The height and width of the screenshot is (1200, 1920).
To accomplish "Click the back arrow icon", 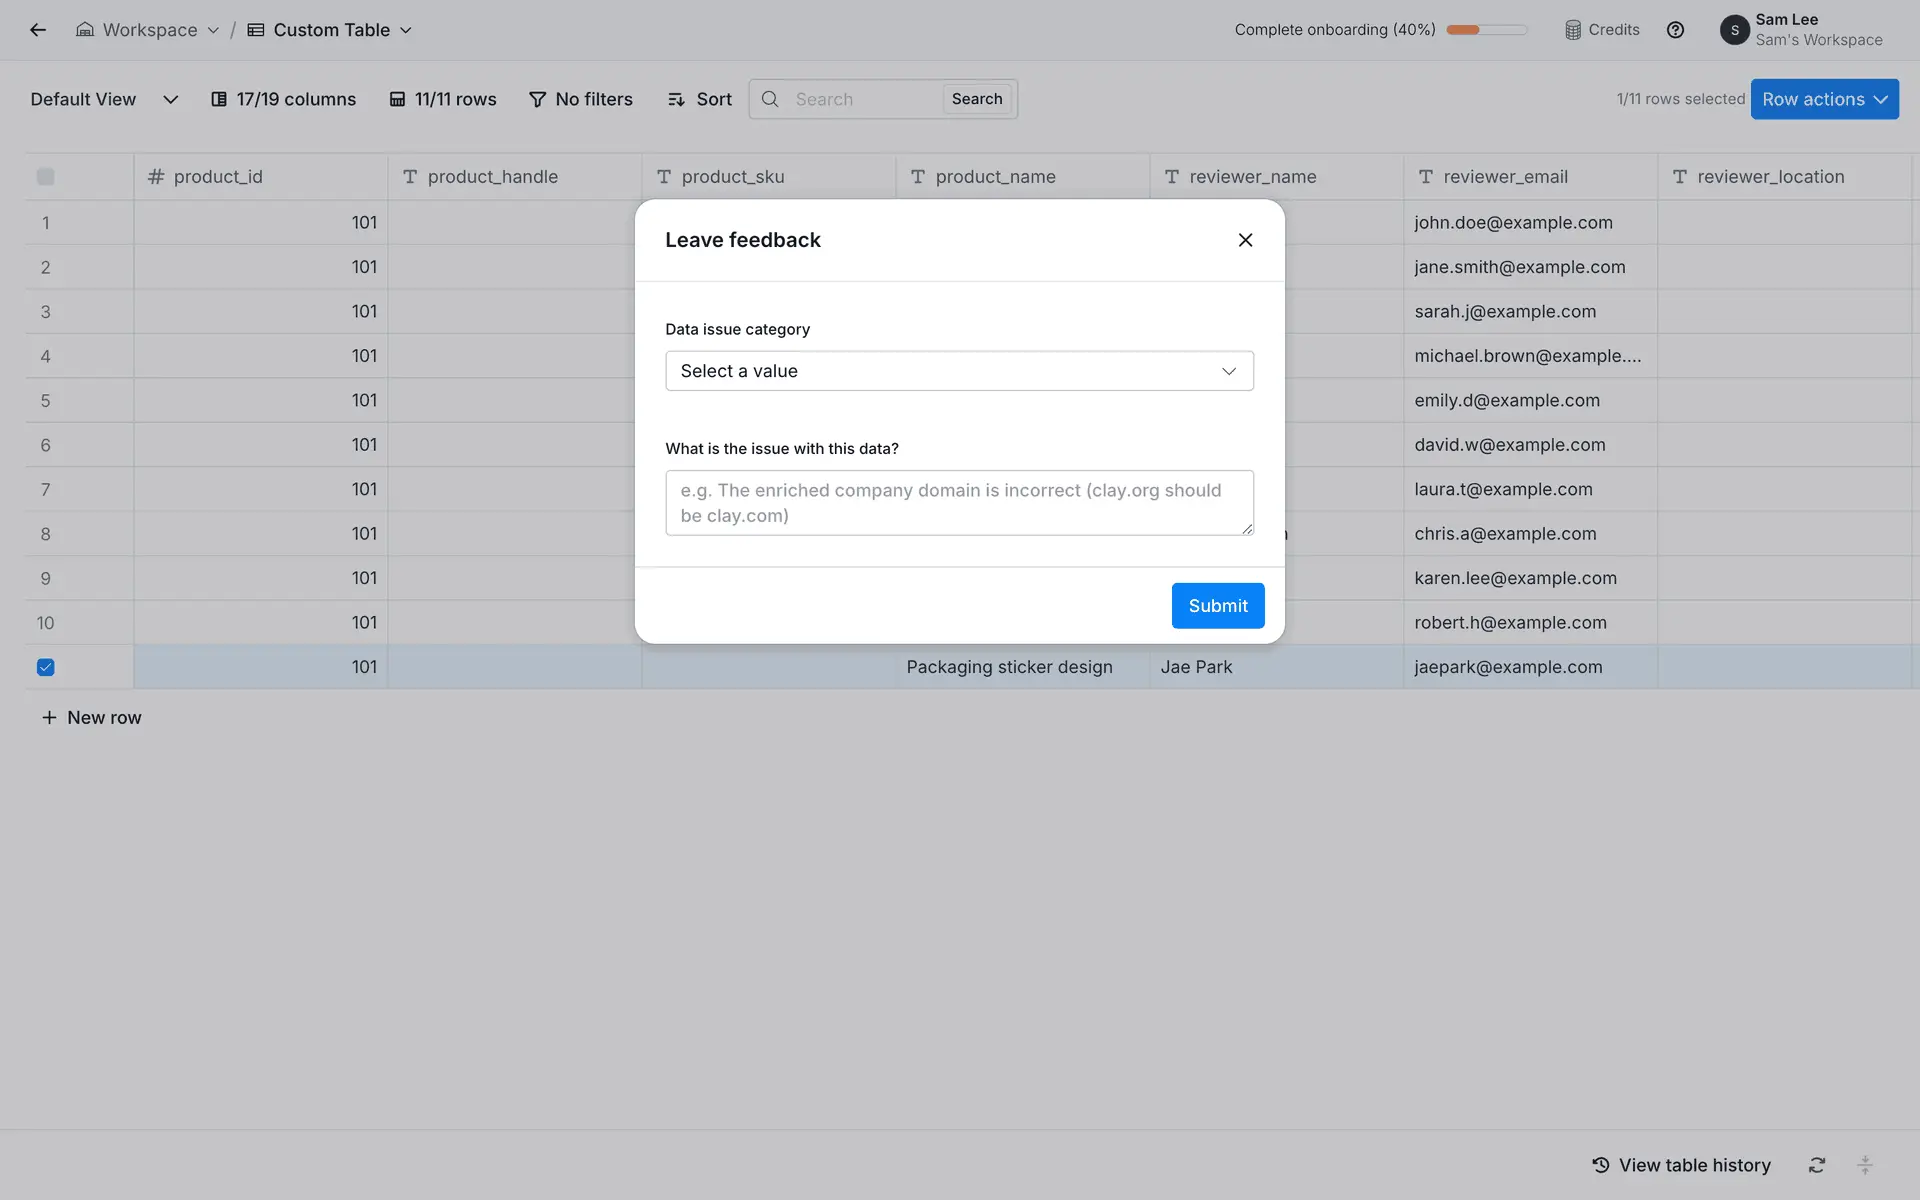I will (x=38, y=30).
